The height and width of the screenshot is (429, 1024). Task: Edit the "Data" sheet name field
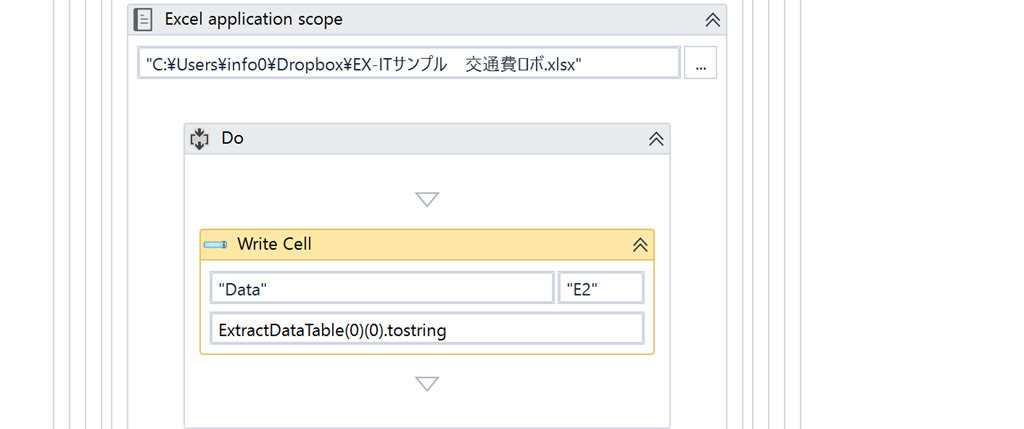382,288
